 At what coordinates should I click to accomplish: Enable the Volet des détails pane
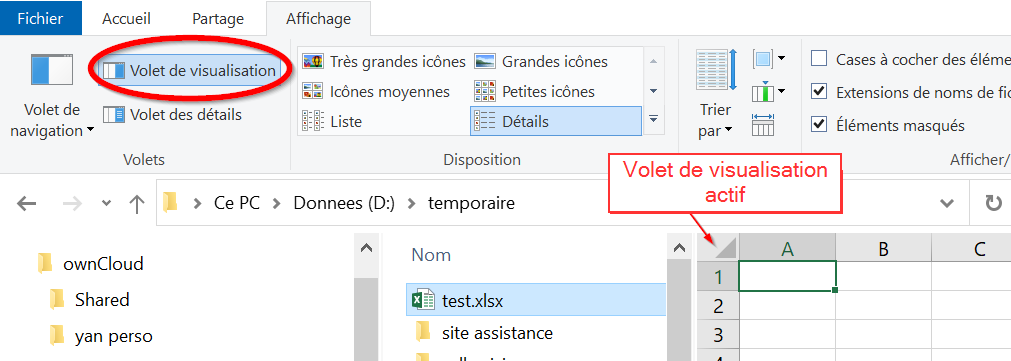pos(172,115)
